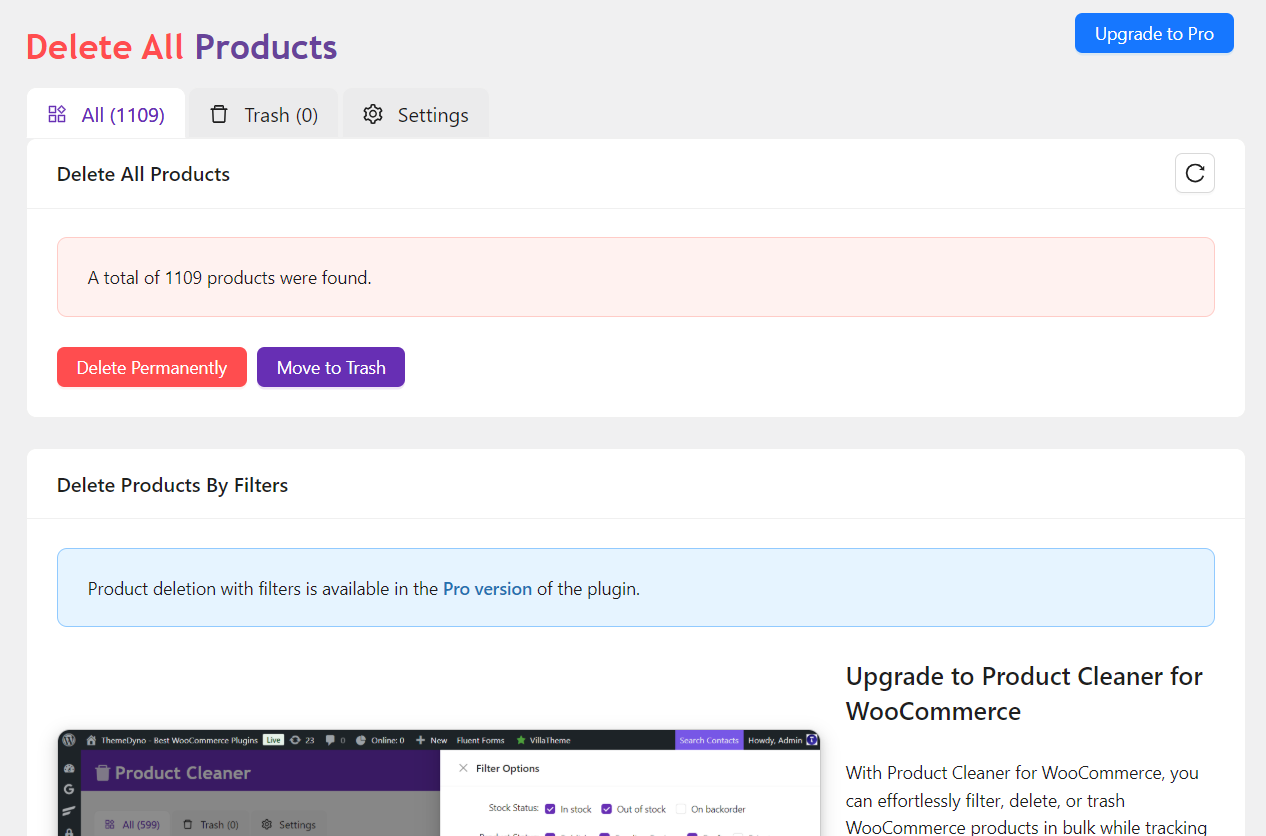Open the All (1109) tab
The height and width of the screenshot is (836, 1266).
click(106, 114)
